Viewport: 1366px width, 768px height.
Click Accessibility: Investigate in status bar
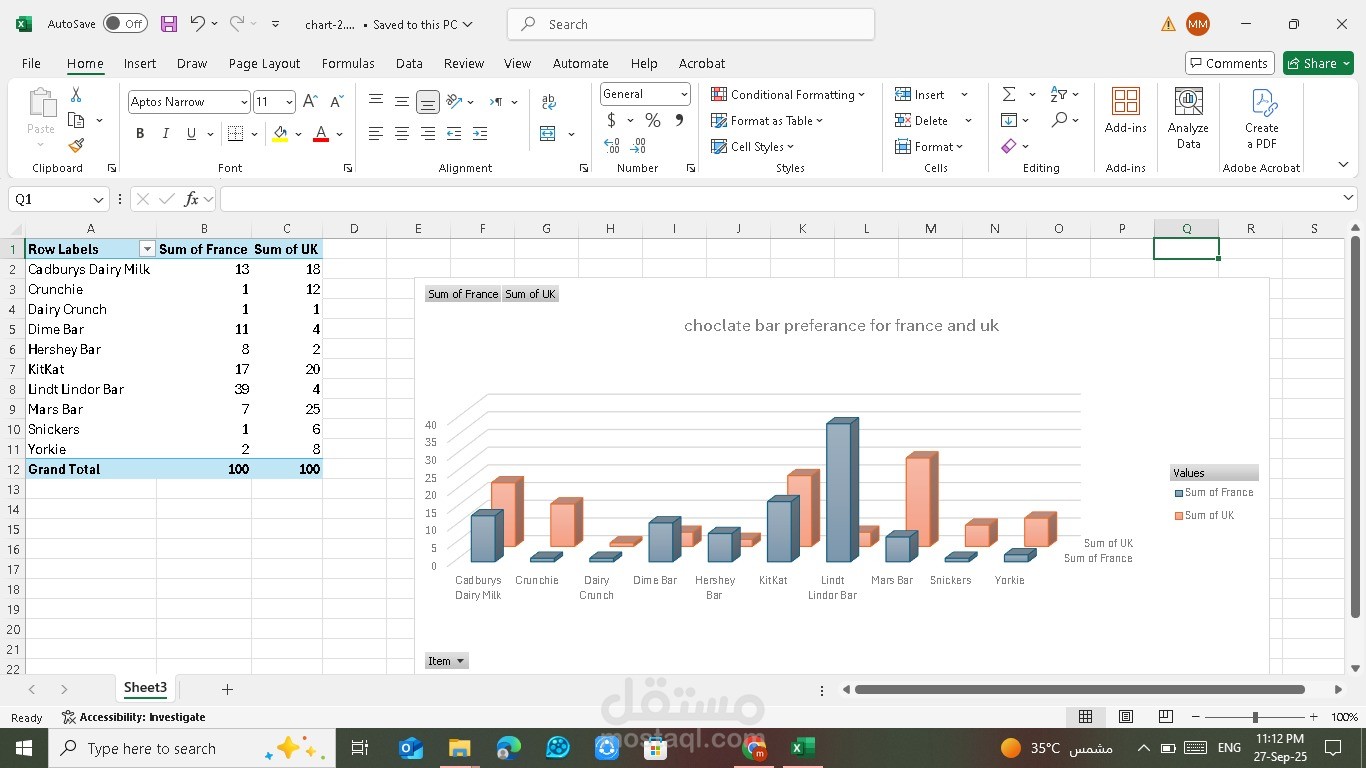pyautogui.click(x=134, y=717)
